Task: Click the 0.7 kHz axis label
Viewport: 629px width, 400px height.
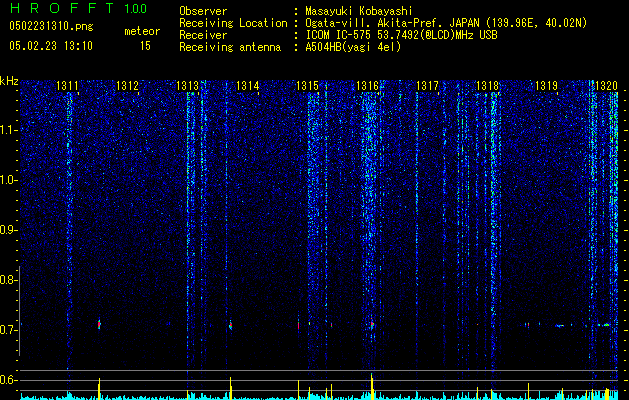Action: [8, 330]
